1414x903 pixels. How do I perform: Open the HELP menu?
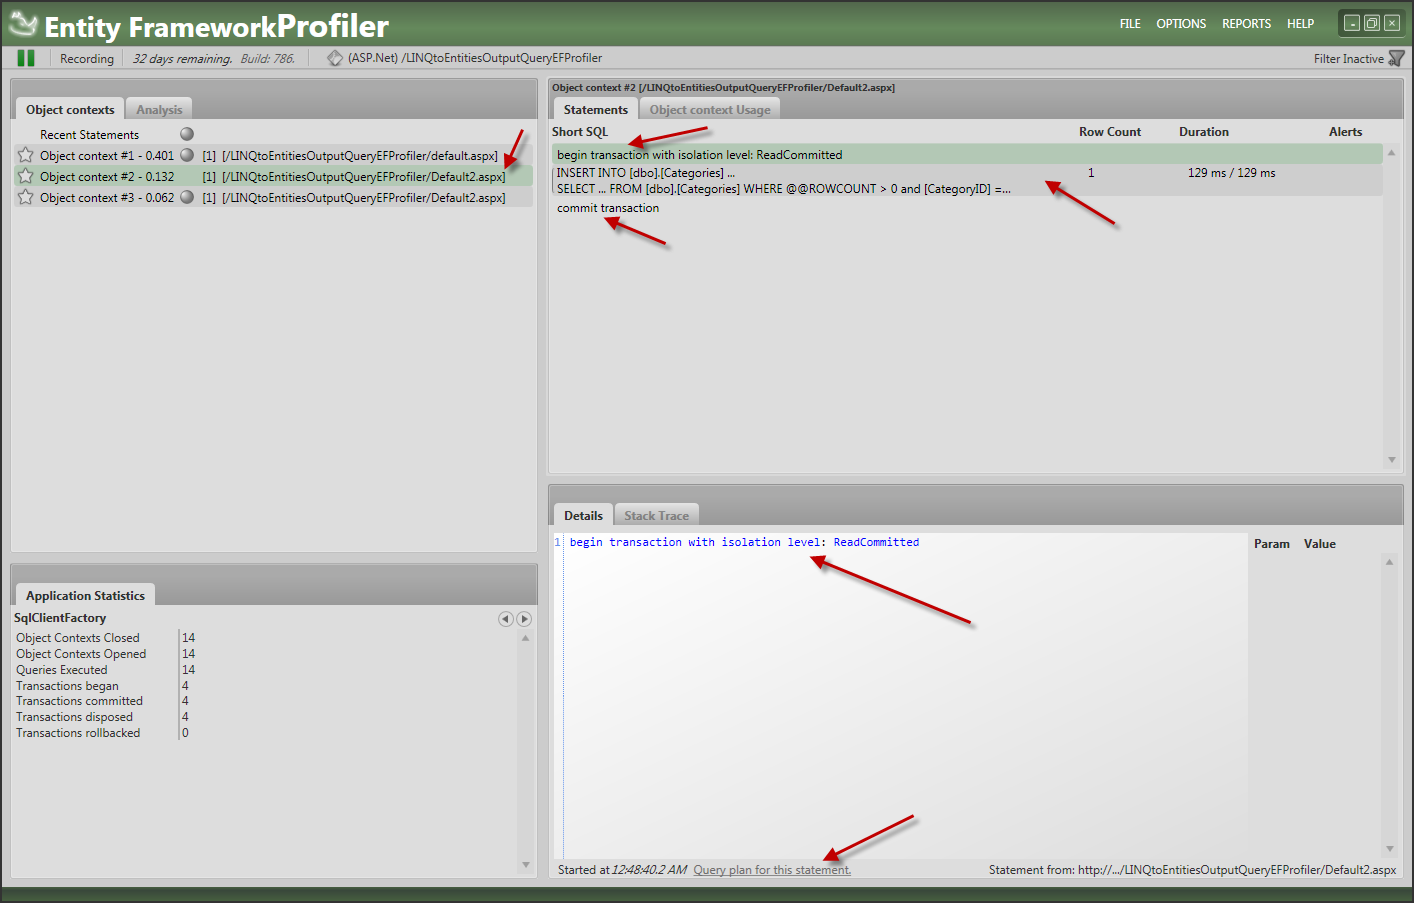click(1300, 24)
